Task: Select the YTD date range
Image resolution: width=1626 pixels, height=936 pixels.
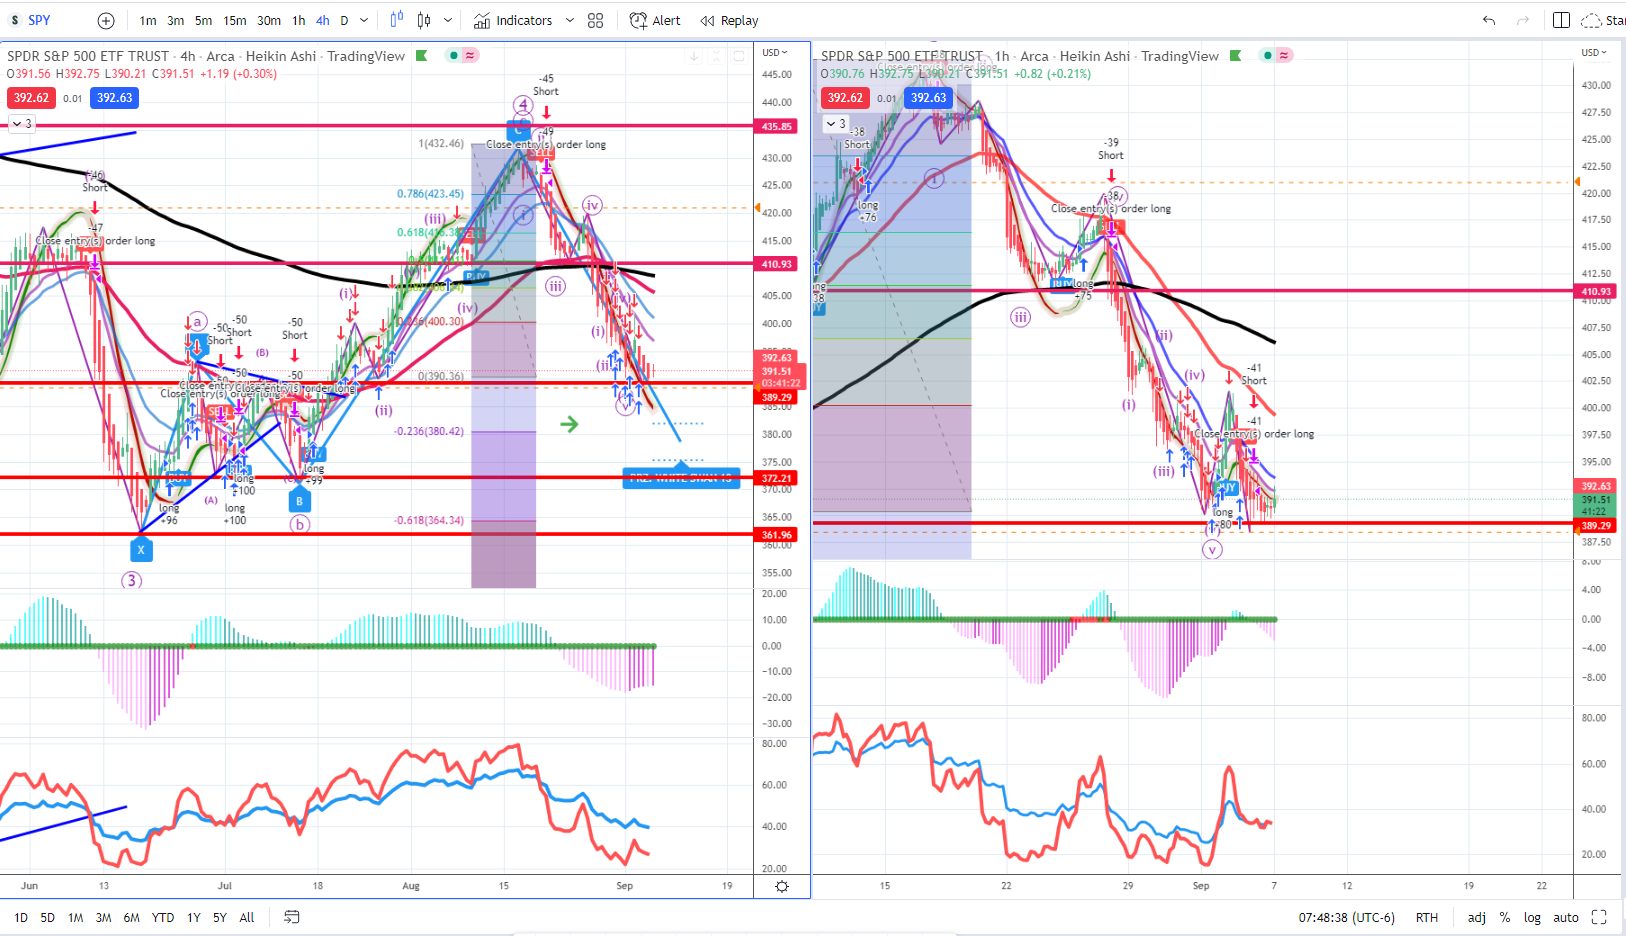Action: point(163,917)
